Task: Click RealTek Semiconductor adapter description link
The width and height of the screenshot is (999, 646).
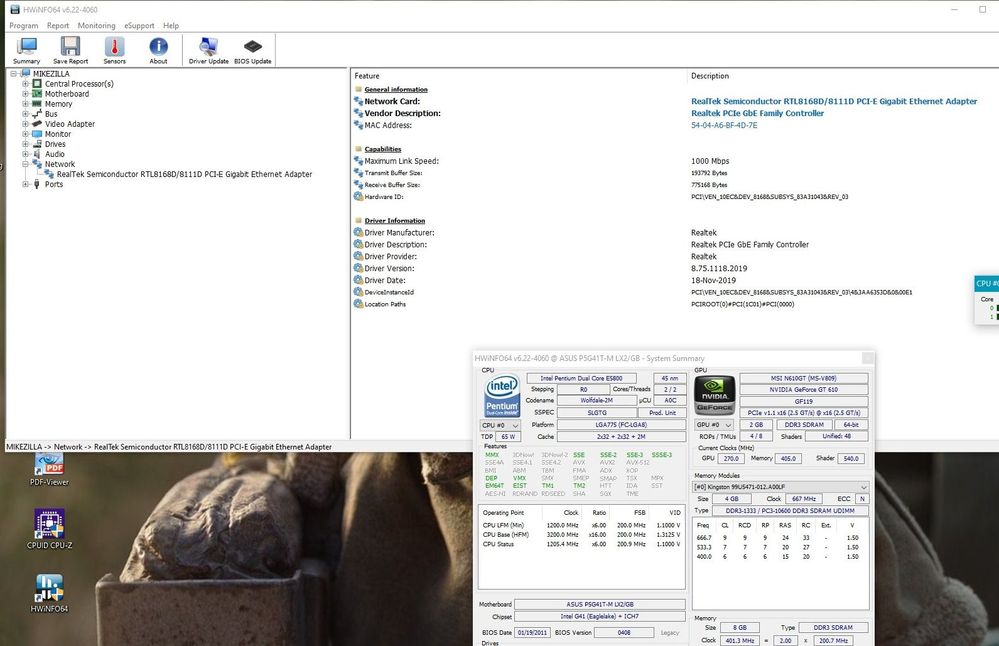Action: click(834, 101)
